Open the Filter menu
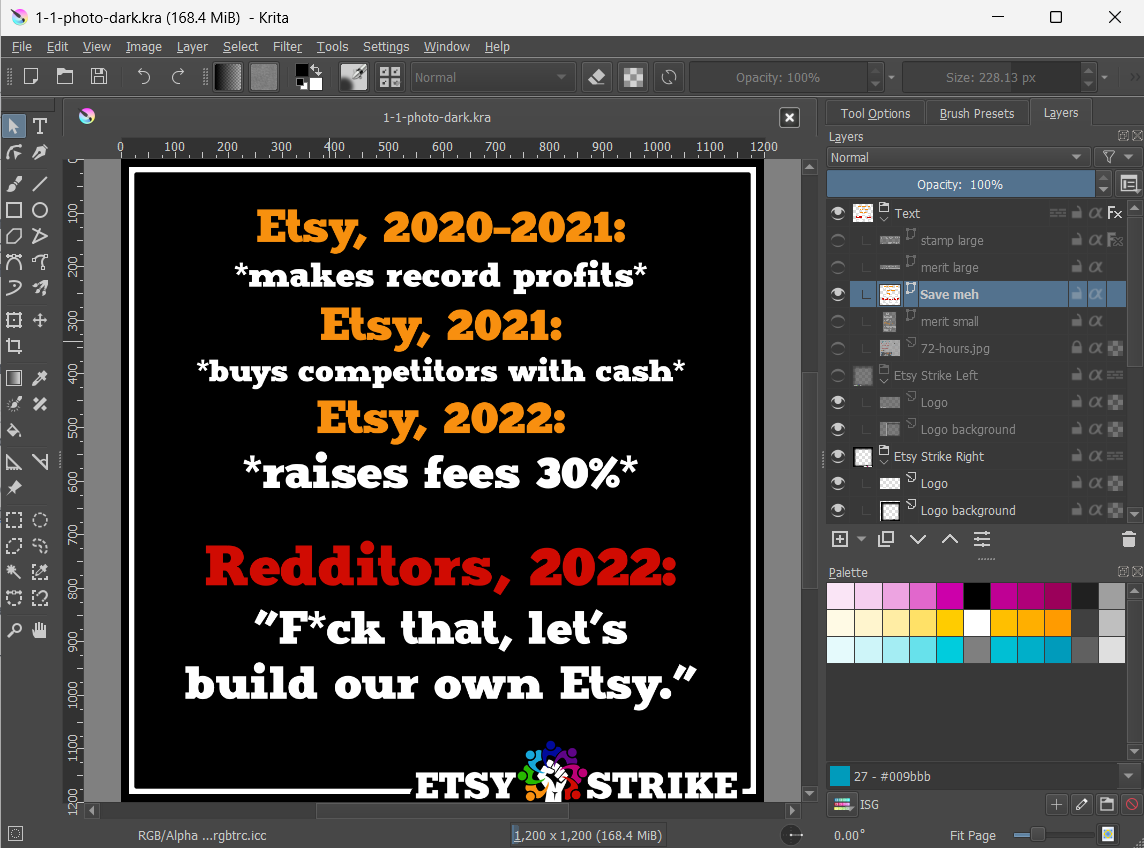This screenshot has height=848, width=1144. [287, 47]
